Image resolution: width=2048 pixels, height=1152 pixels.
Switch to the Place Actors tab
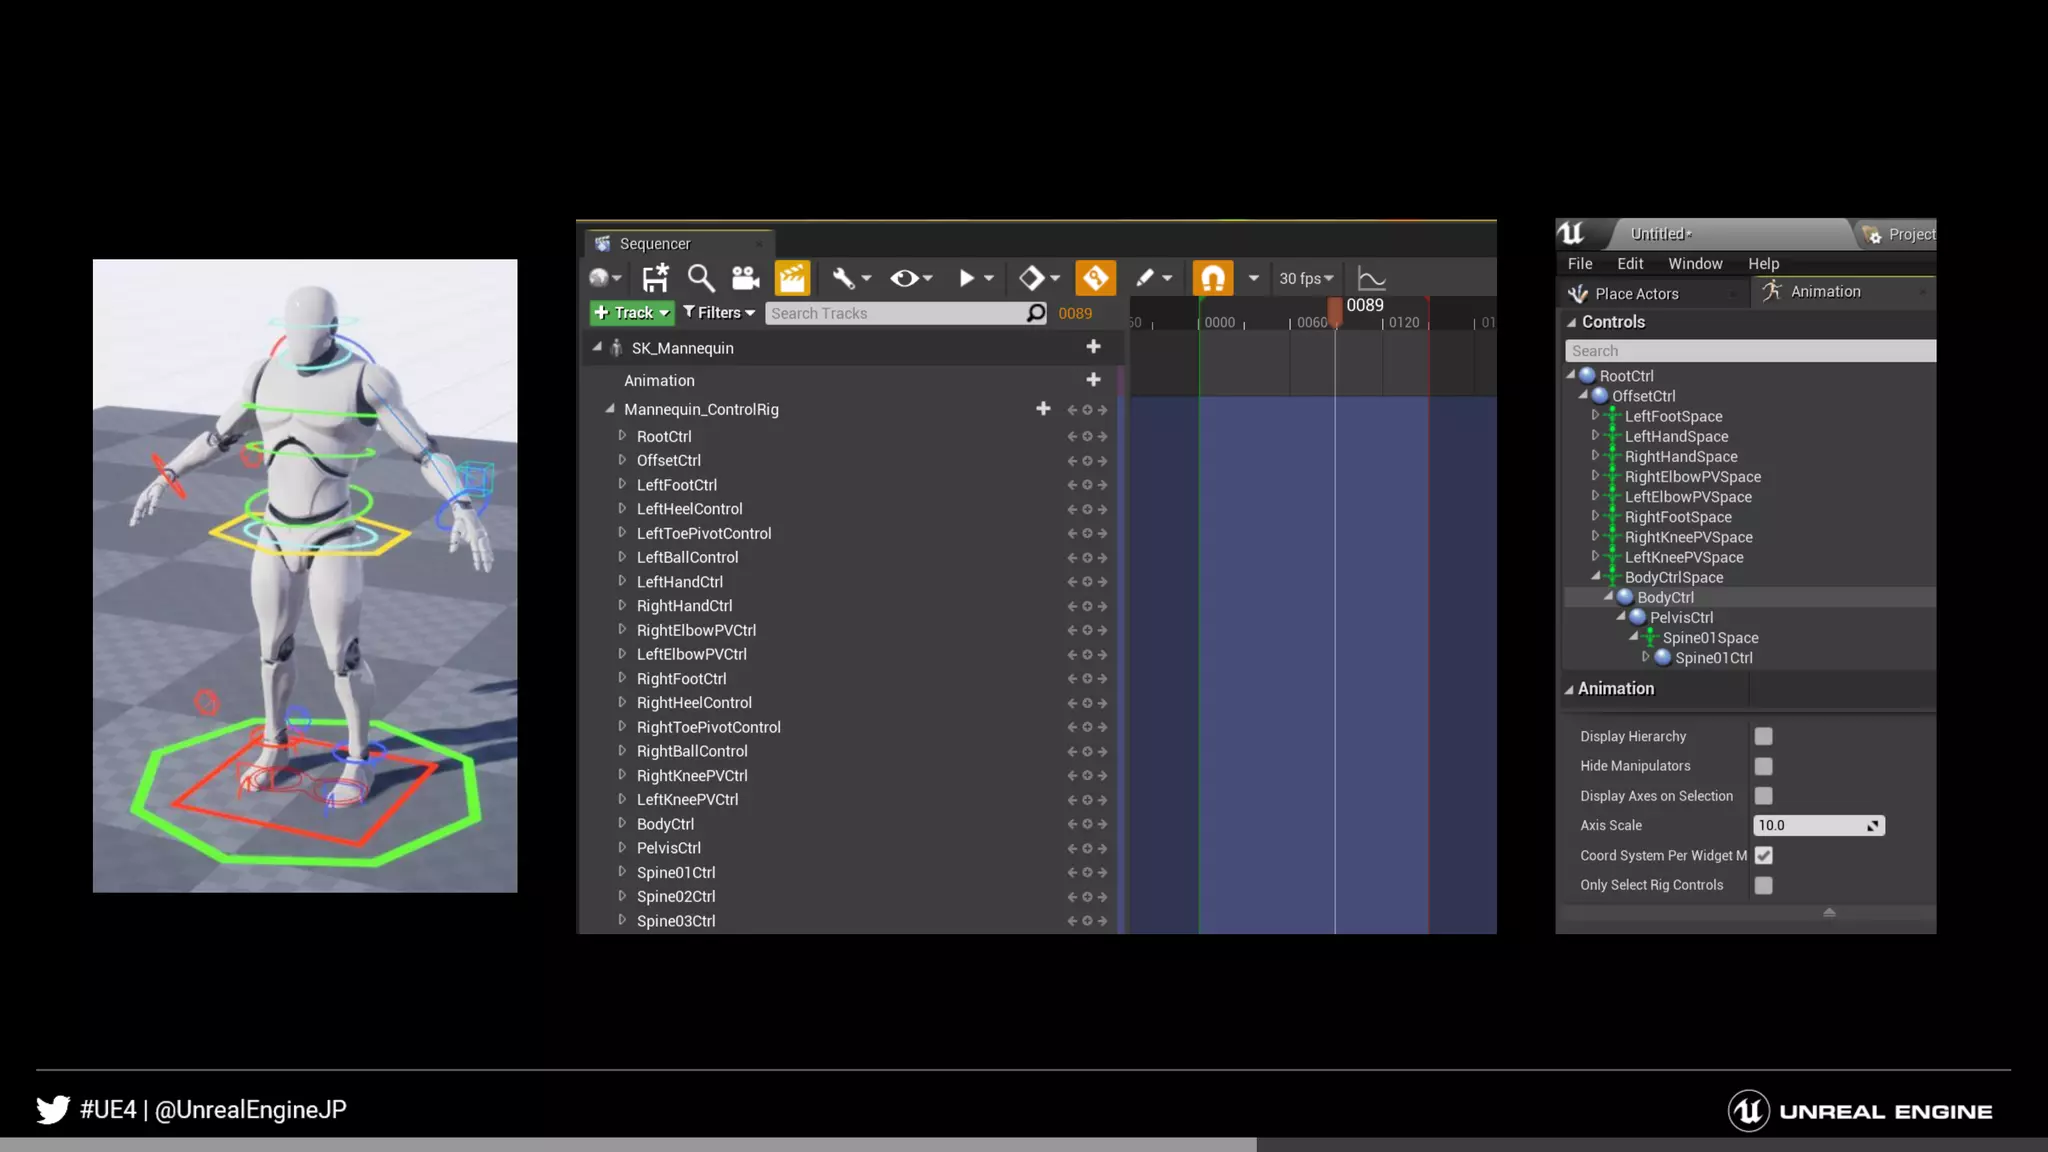[x=1636, y=293]
